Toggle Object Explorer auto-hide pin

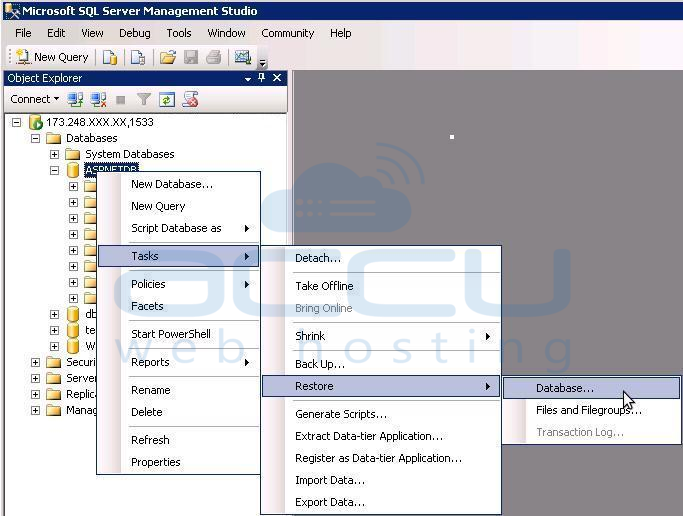coord(261,78)
